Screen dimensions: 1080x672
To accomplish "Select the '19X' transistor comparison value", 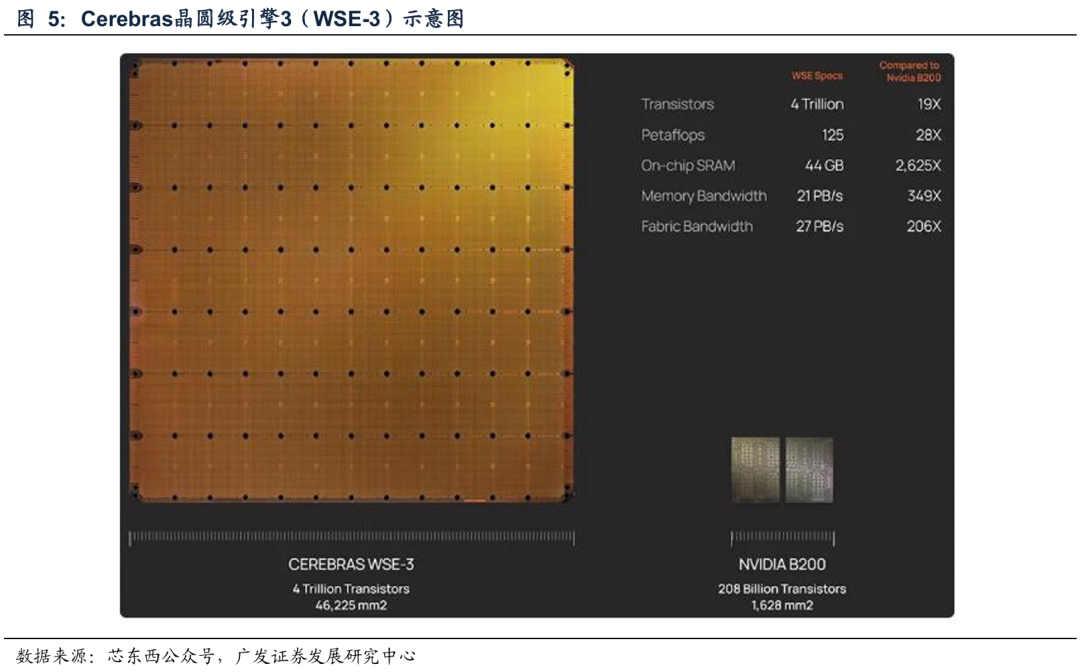I will [928, 104].
